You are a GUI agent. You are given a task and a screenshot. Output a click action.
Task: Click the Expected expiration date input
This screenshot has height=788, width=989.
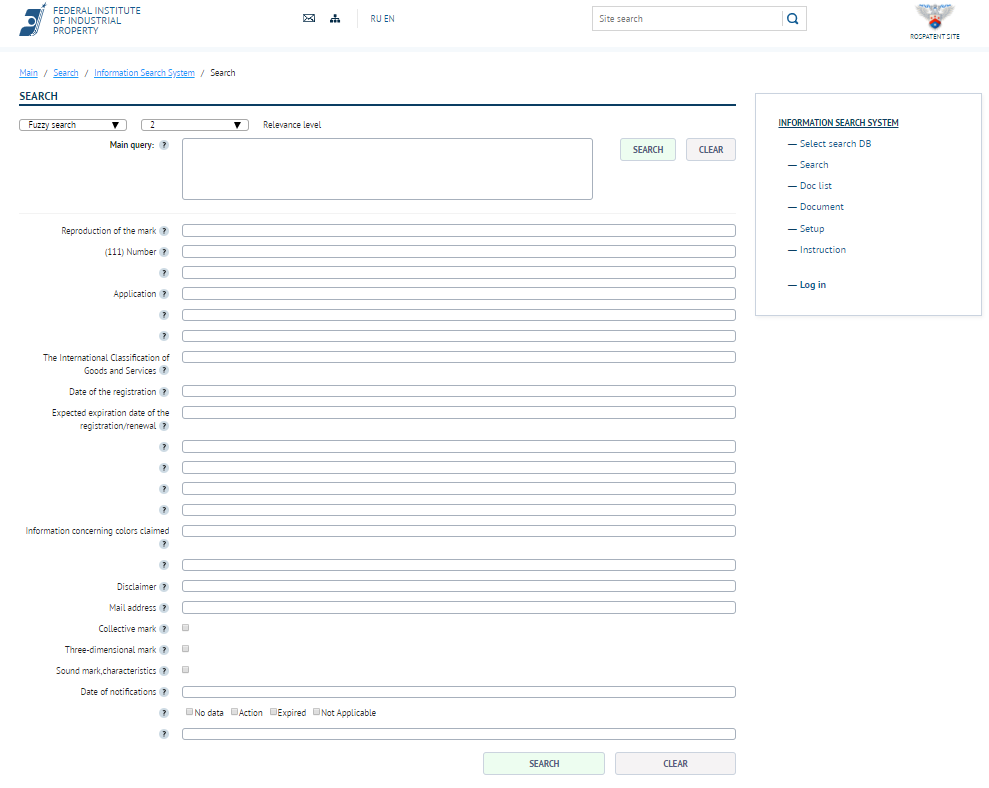[x=459, y=413]
